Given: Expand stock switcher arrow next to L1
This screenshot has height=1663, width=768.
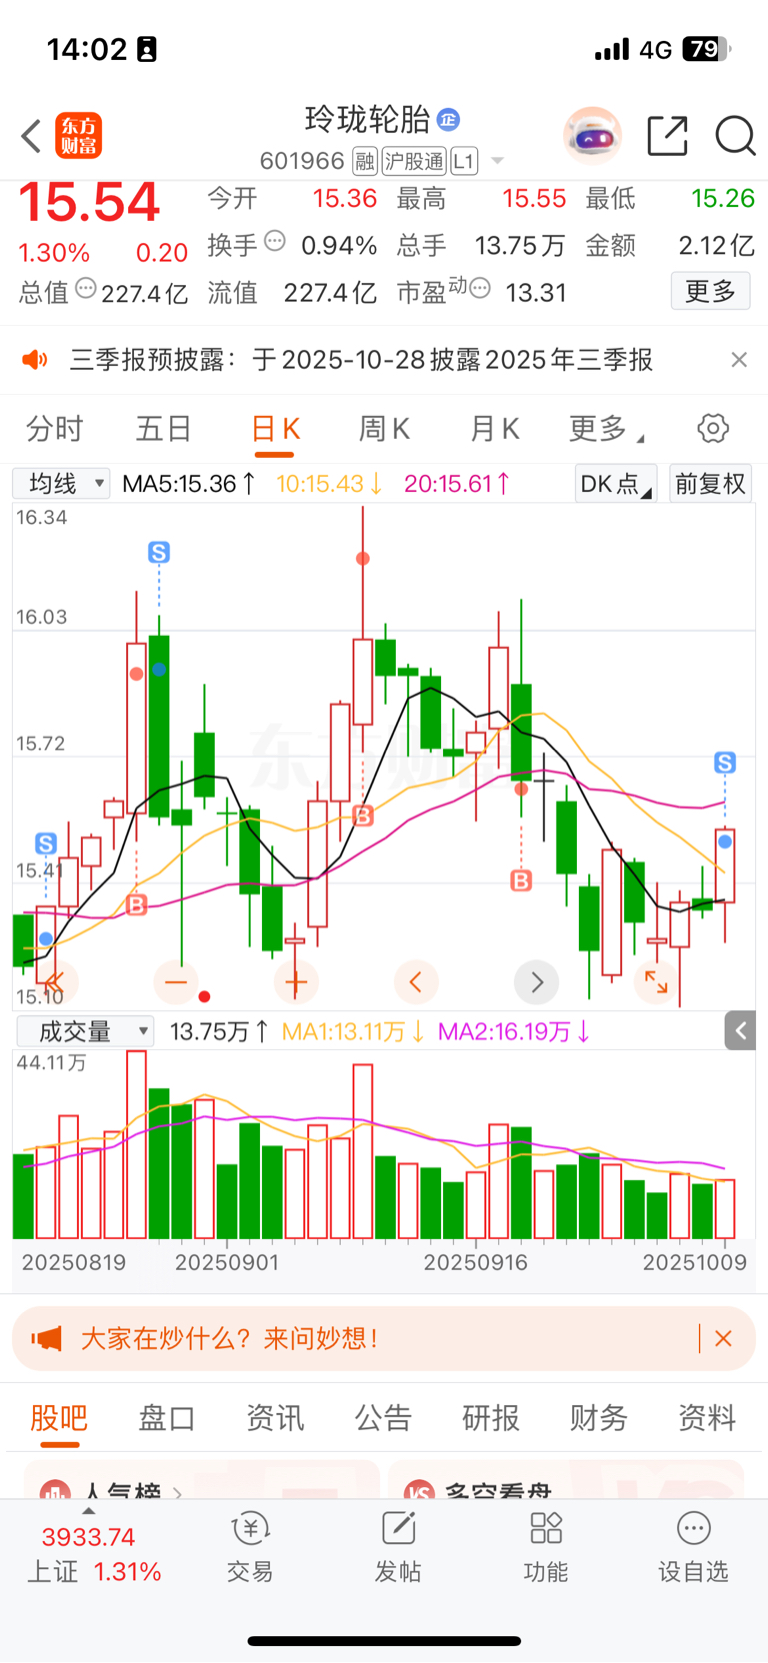Looking at the screenshot, I should [x=497, y=161].
